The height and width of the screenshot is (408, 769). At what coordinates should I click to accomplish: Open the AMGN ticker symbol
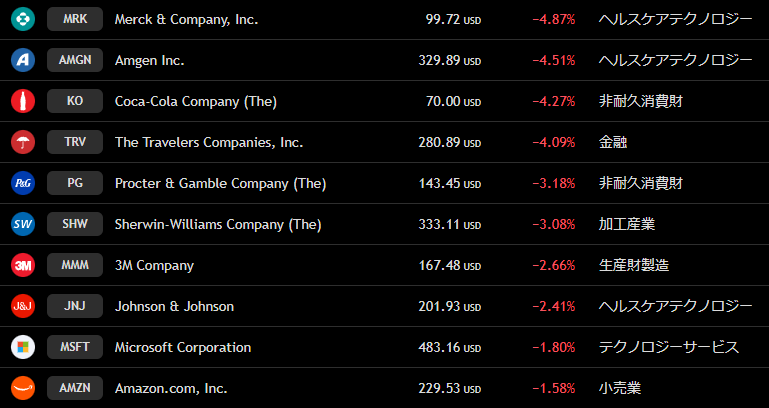pos(75,60)
